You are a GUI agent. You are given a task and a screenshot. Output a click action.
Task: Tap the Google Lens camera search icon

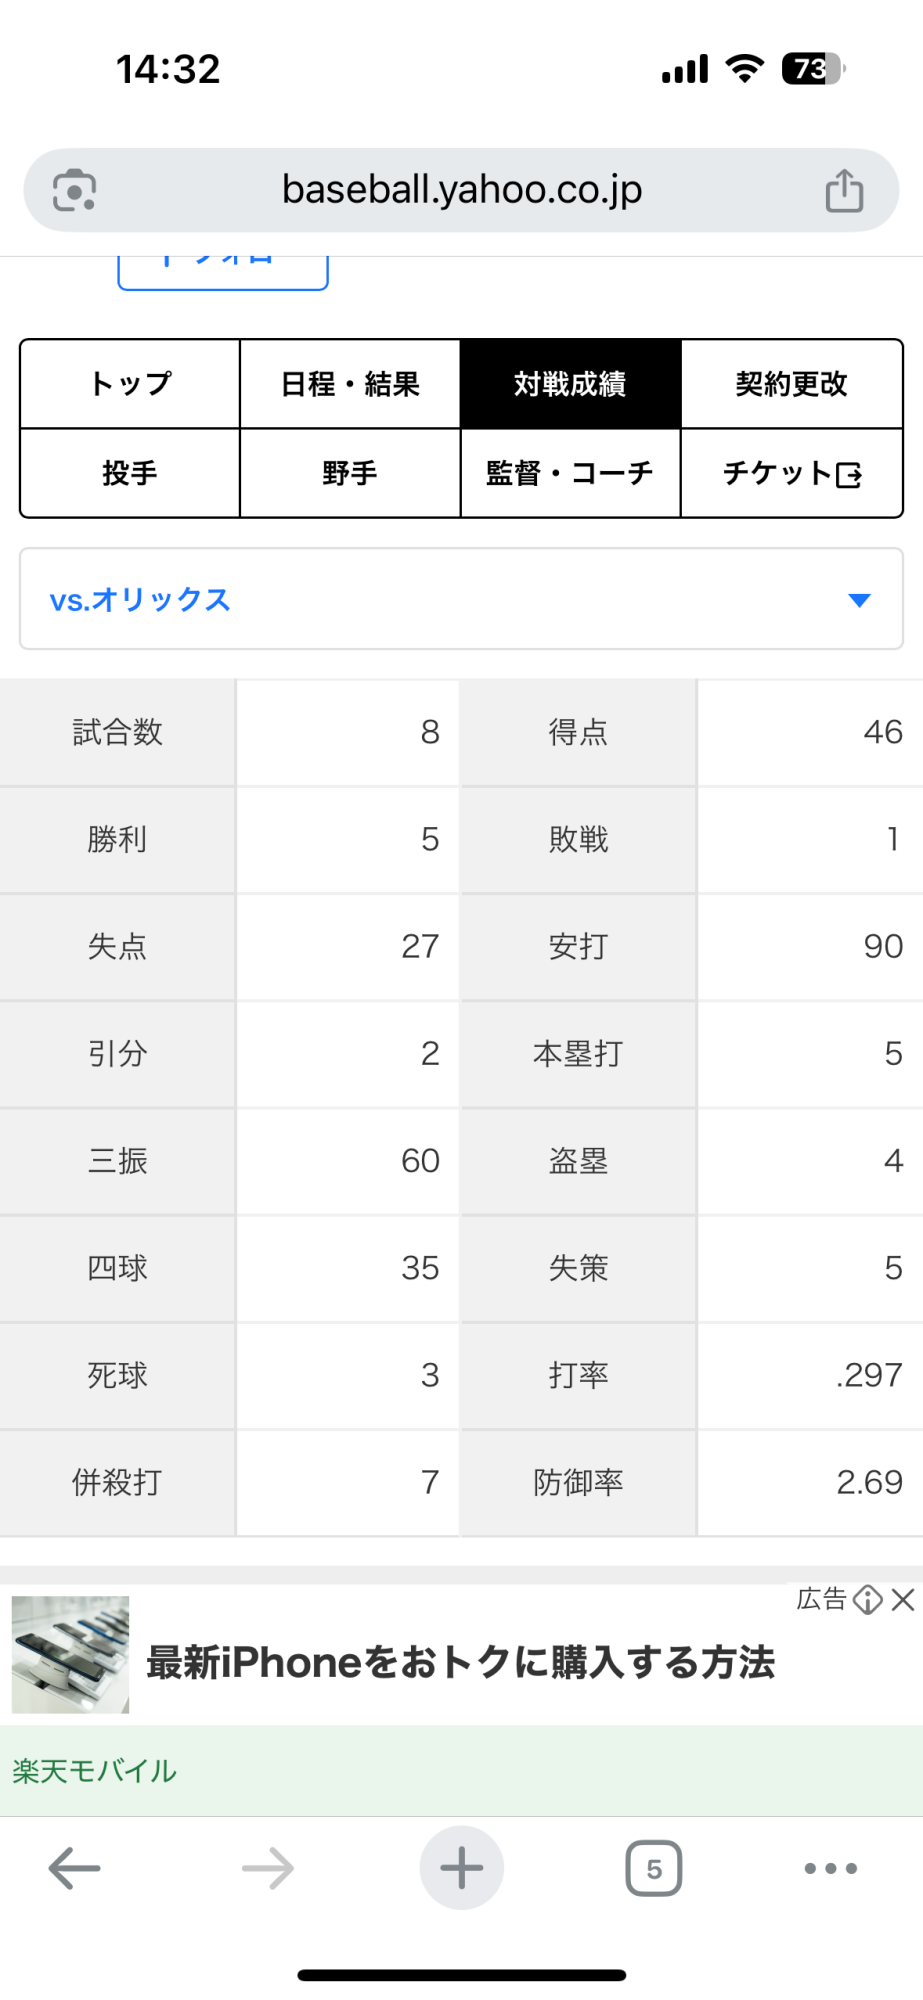click(75, 190)
